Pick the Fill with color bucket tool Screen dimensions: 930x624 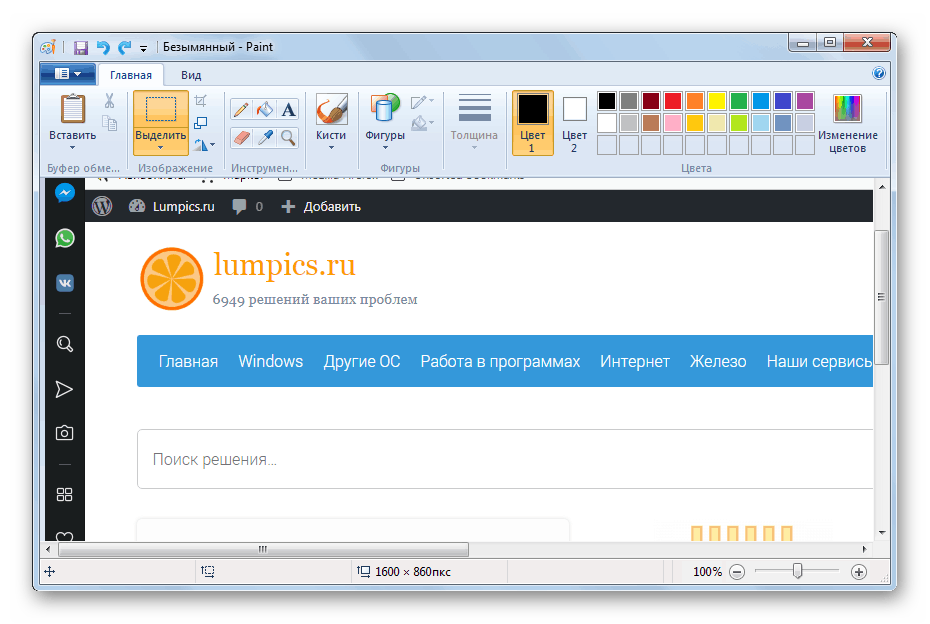[x=263, y=108]
